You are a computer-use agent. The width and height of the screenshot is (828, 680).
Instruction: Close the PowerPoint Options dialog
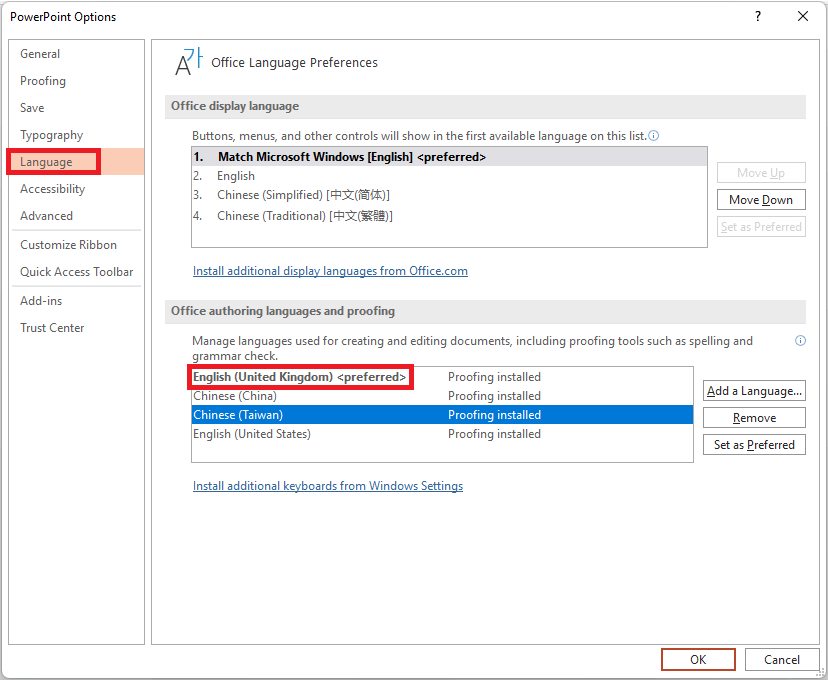point(803,16)
